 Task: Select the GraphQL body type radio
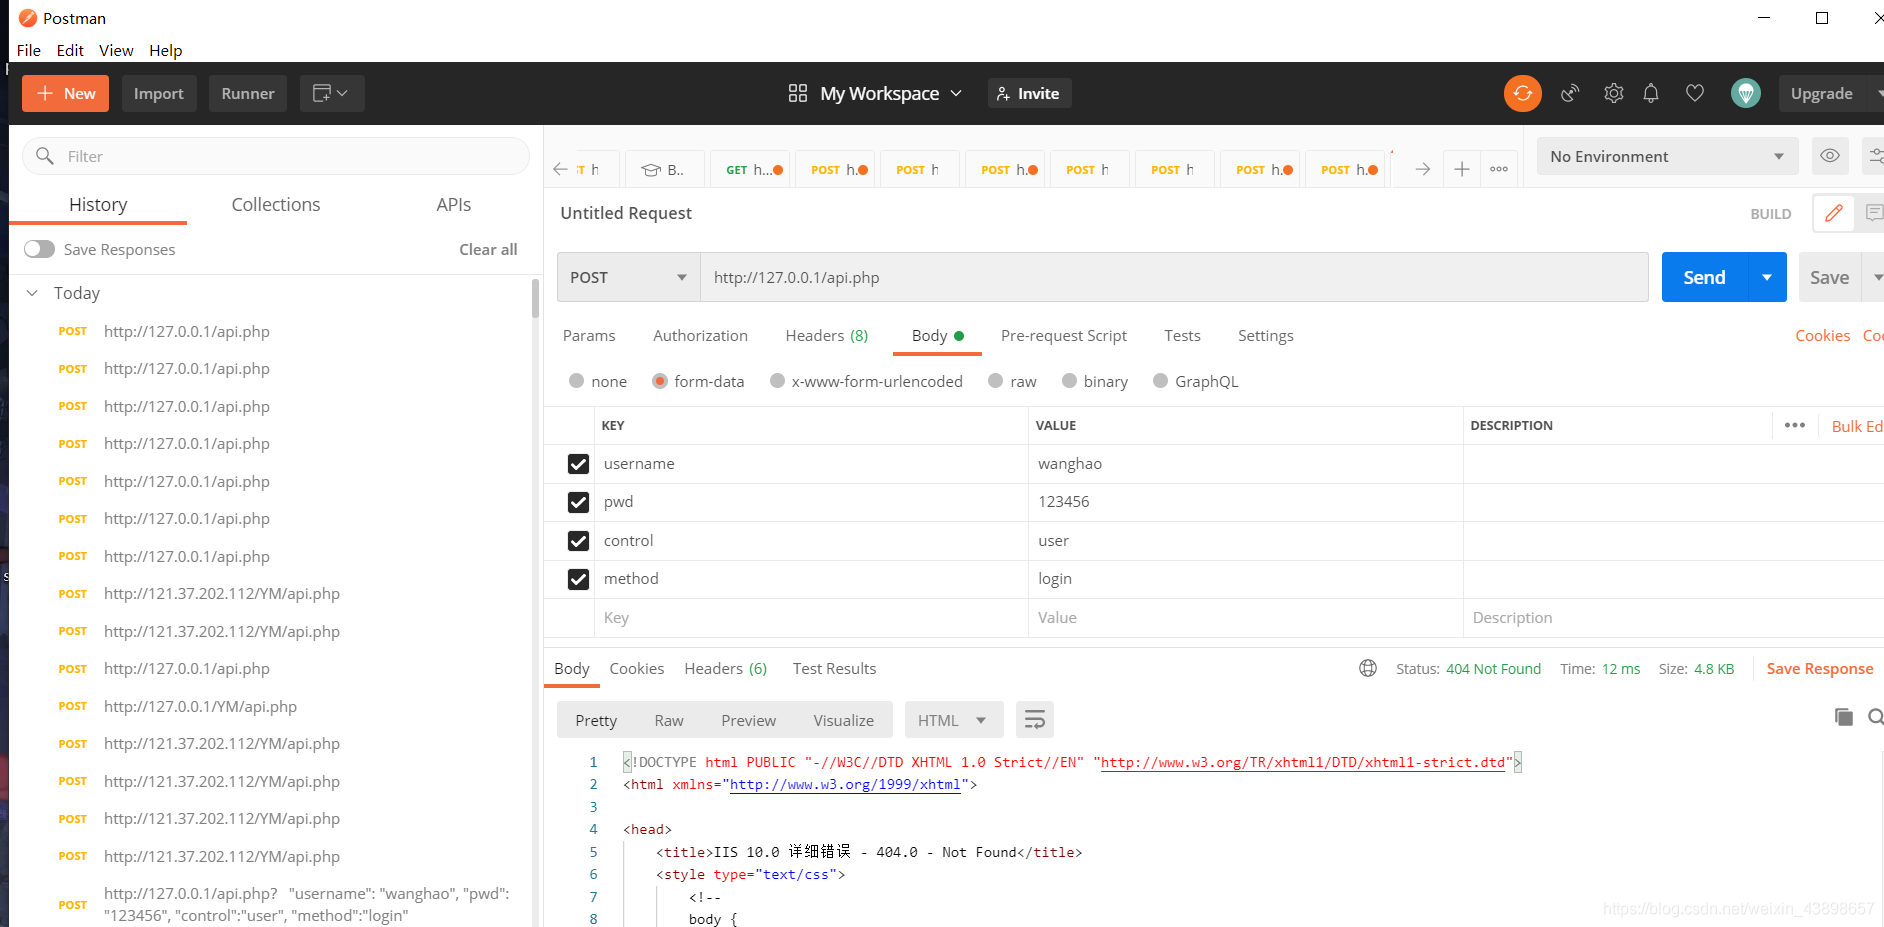(1160, 380)
